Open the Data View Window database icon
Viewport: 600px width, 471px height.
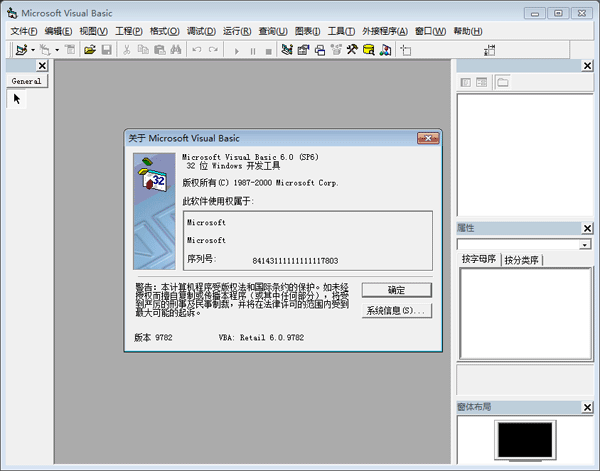tap(368, 50)
